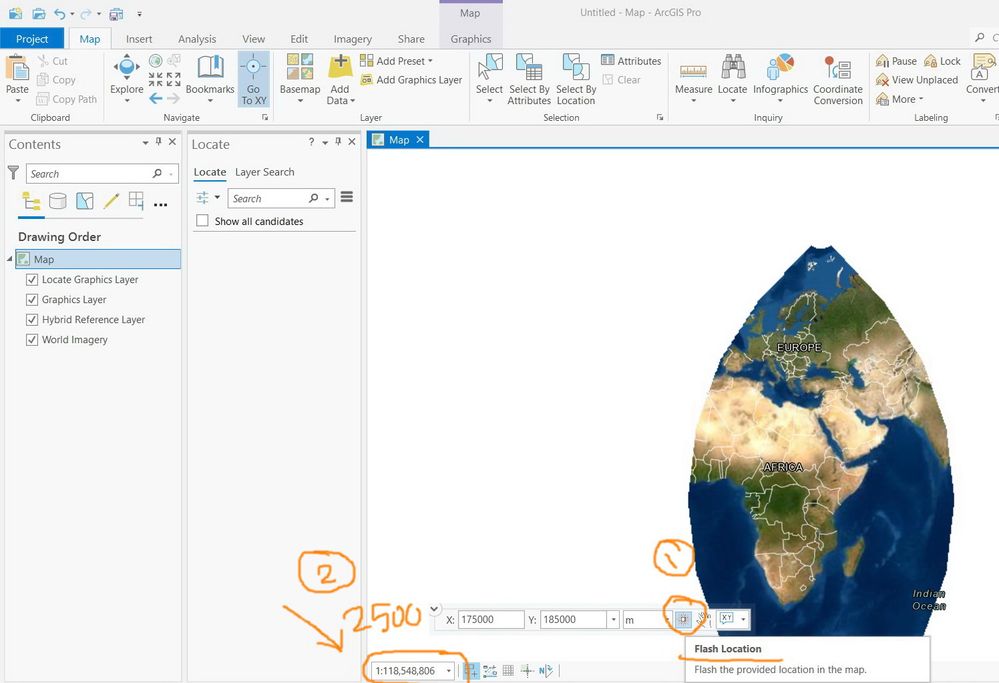Open the units dropdown showing m

point(667,620)
